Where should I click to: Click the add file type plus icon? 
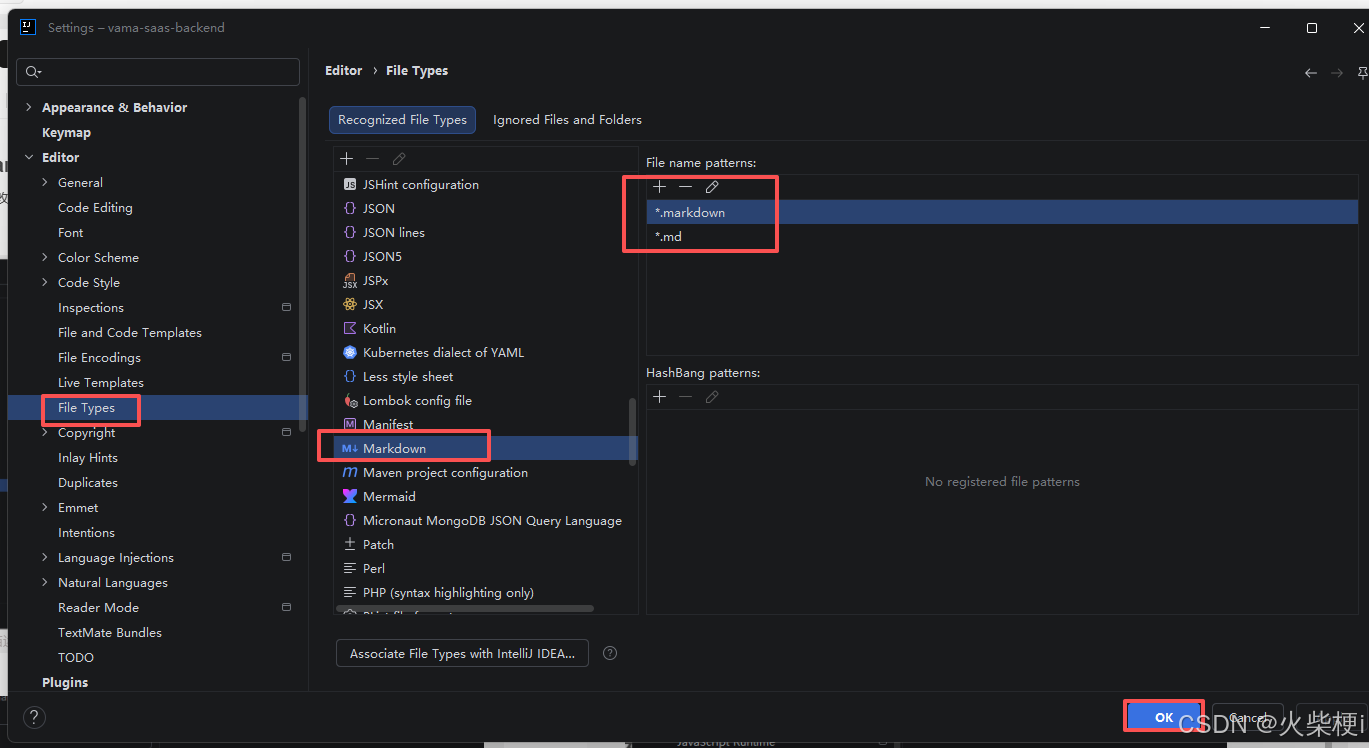pyautogui.click(x=347, y=159)
